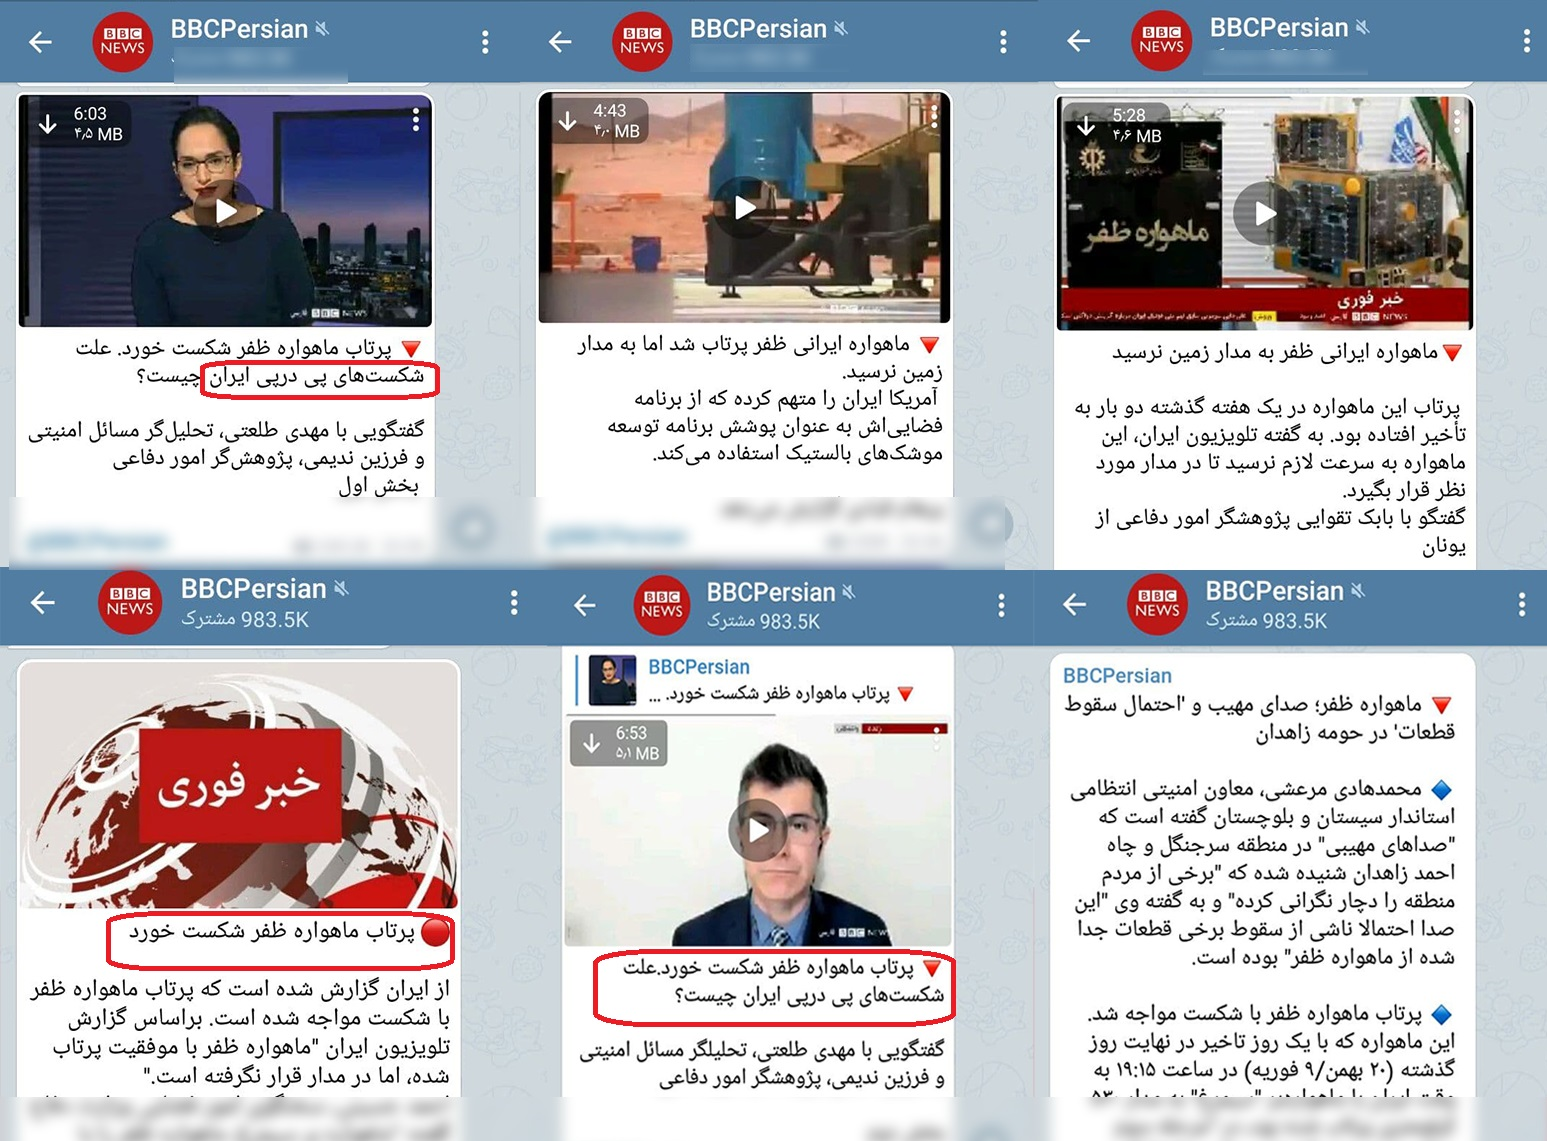Tap the muted speaker icon above the breaking-news image
Viewport: 1547px width, 1141px height.
[x=341, y=589]
